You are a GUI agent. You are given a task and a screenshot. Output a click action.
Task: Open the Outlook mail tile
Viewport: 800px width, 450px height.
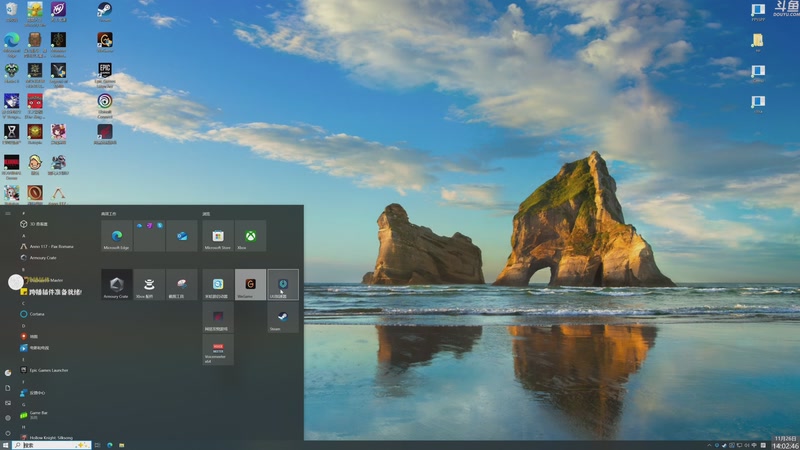click(x=182, y=236)
